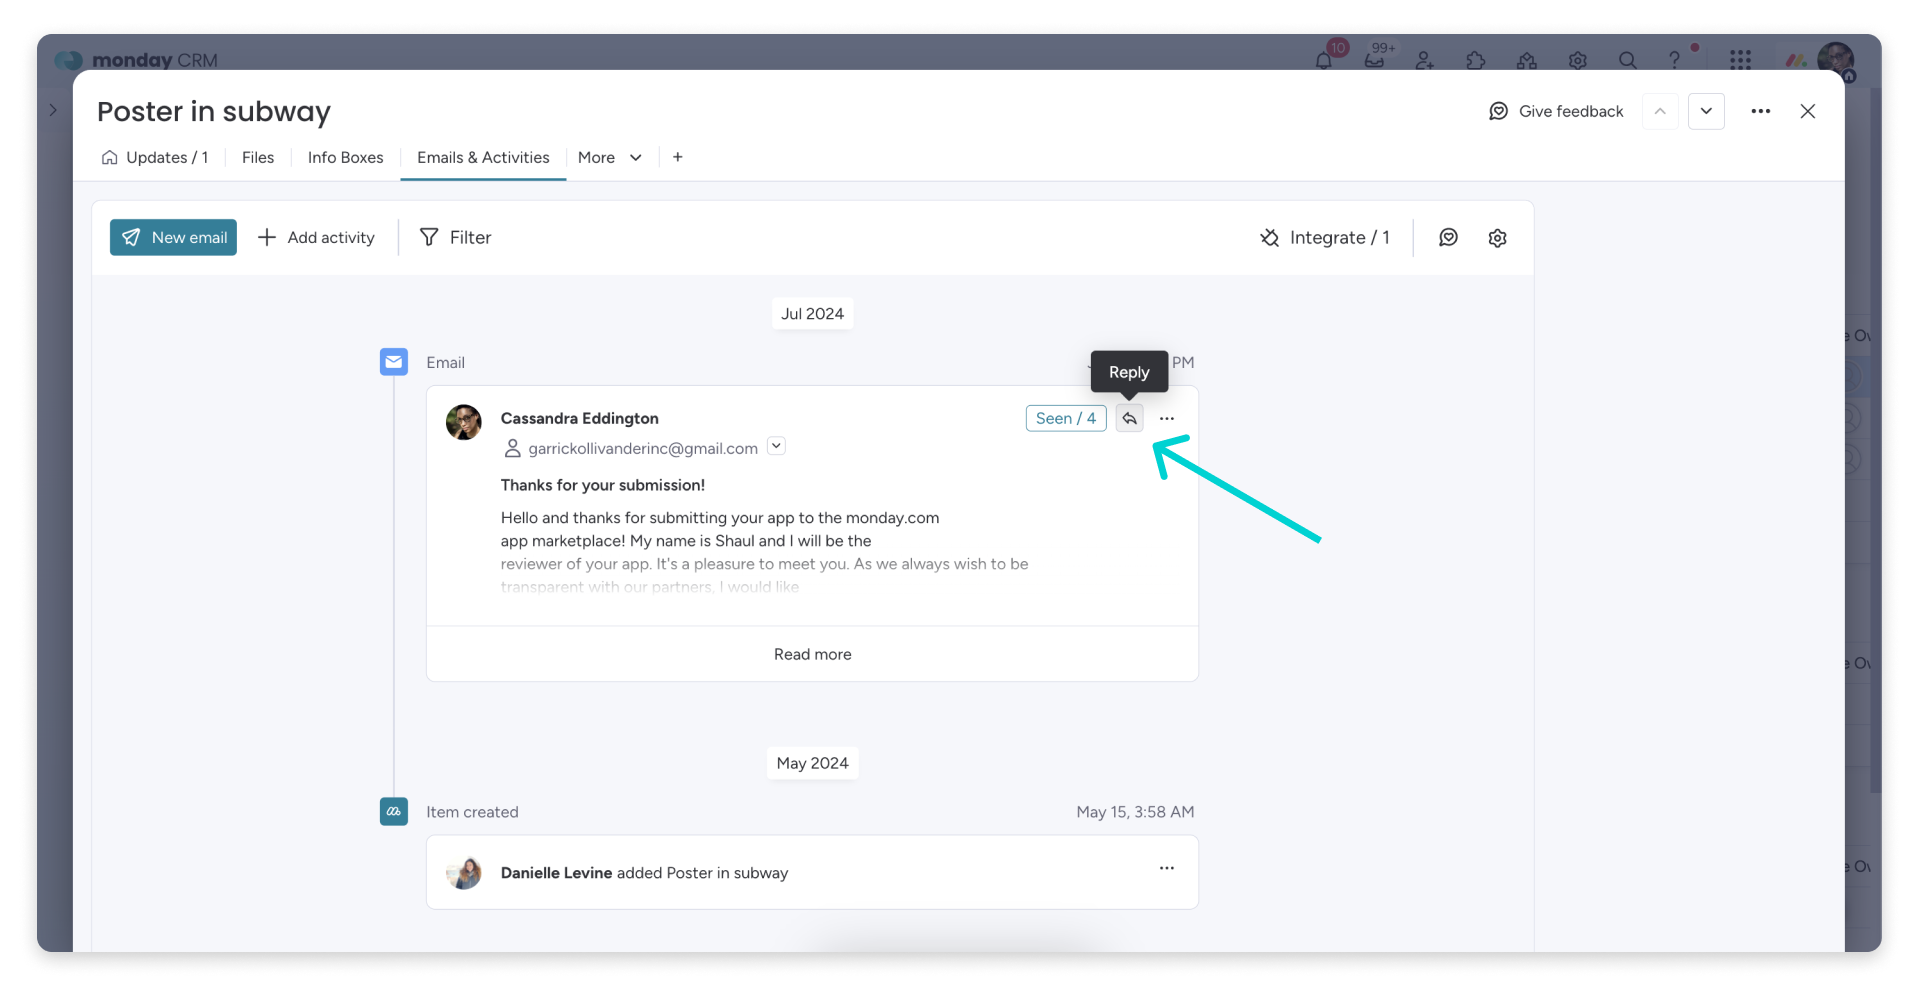Click Add activity button
The height and width of the screenshot is (986, 1920).
coord(316,238)
